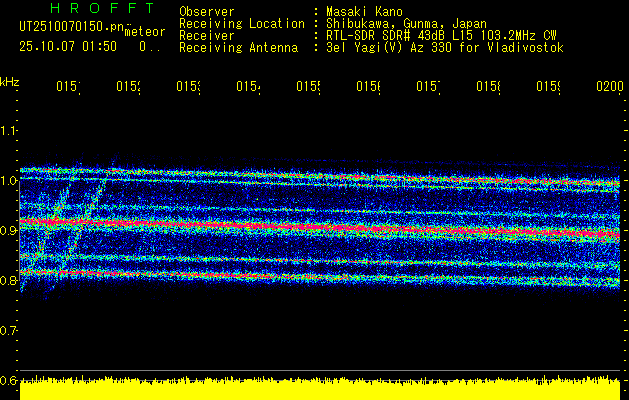Click the yellow signal level bar graph

pyautogui.click(x=320, y=390)
